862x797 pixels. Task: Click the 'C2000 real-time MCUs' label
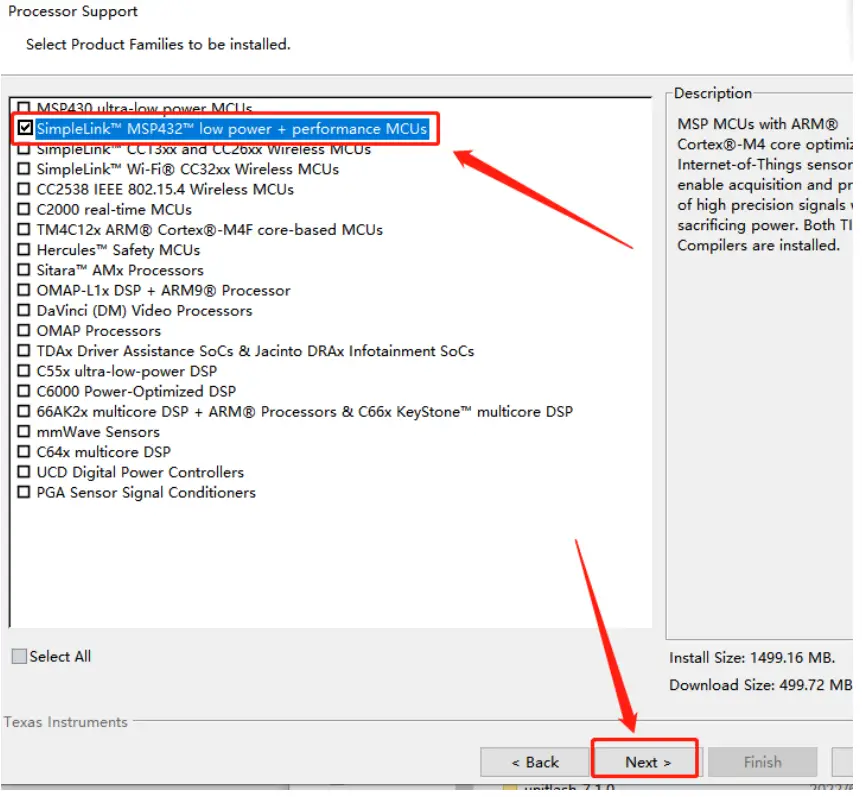click(x=114, y=209)
